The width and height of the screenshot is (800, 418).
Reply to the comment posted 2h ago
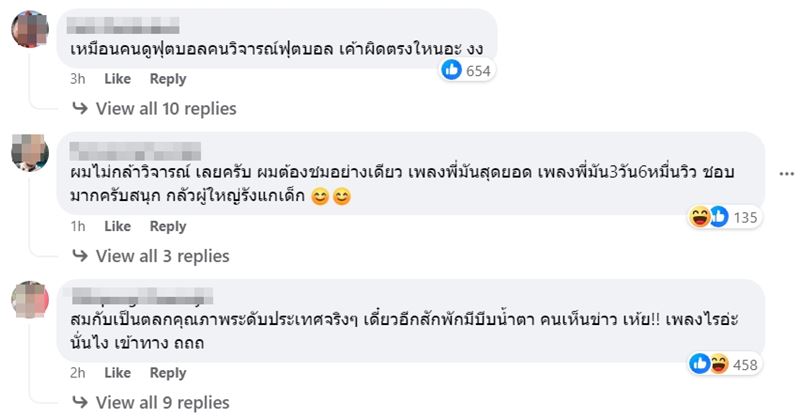(168, 373)
